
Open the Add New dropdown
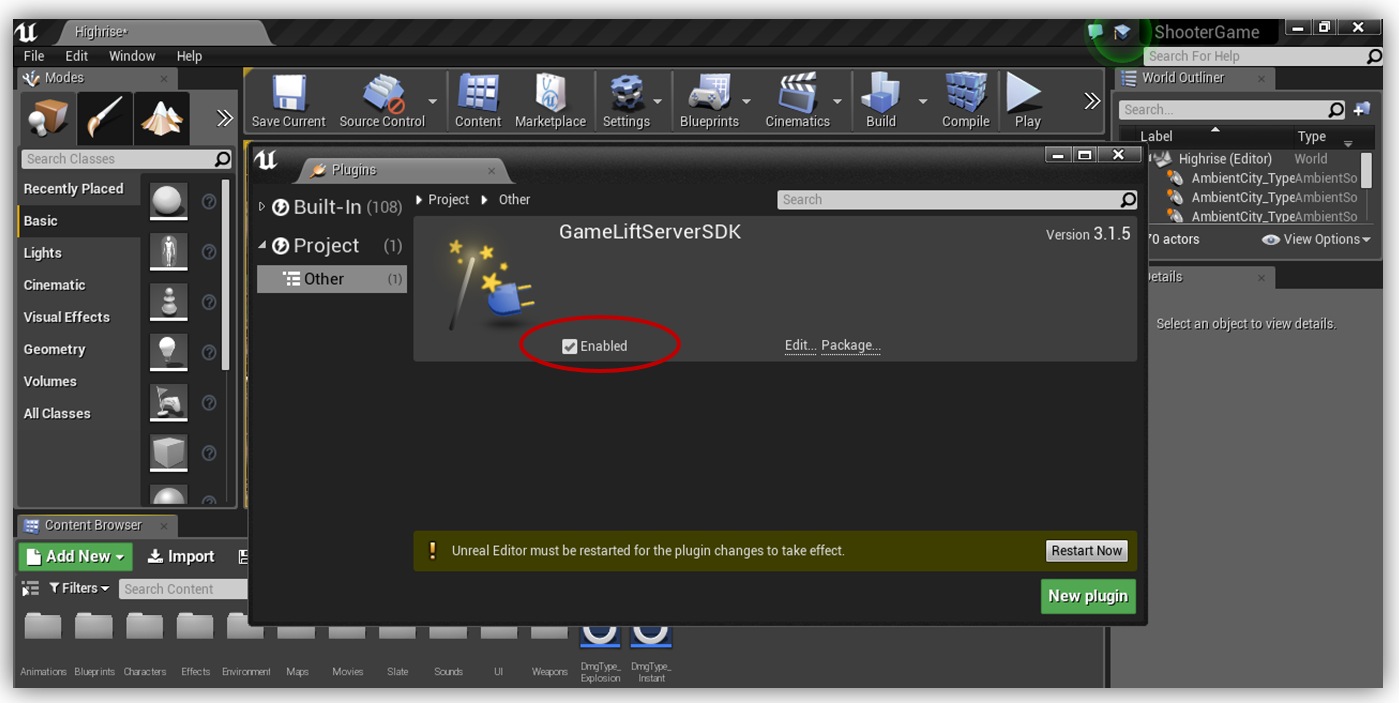pyautogui.click(x=76, y=557)
